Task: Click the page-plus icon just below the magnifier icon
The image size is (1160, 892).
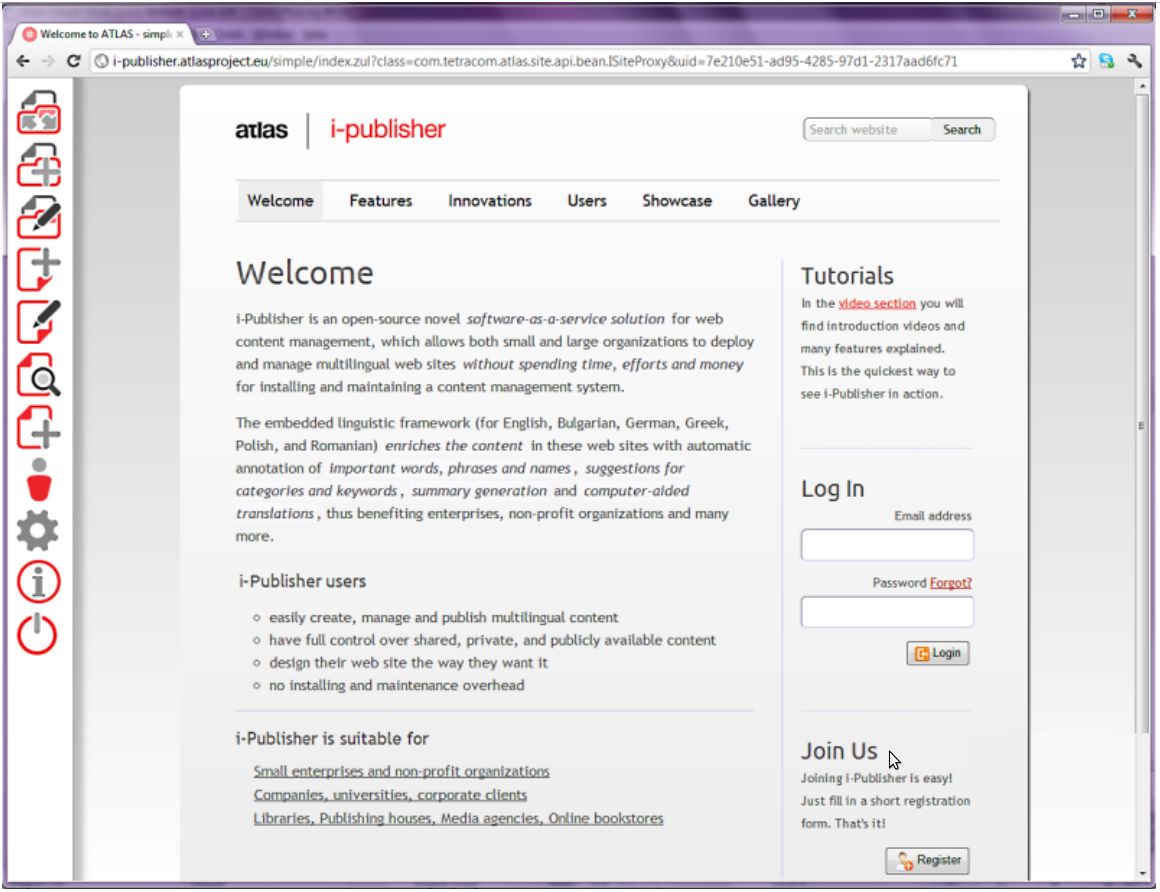Action: (x=39, y=427)
